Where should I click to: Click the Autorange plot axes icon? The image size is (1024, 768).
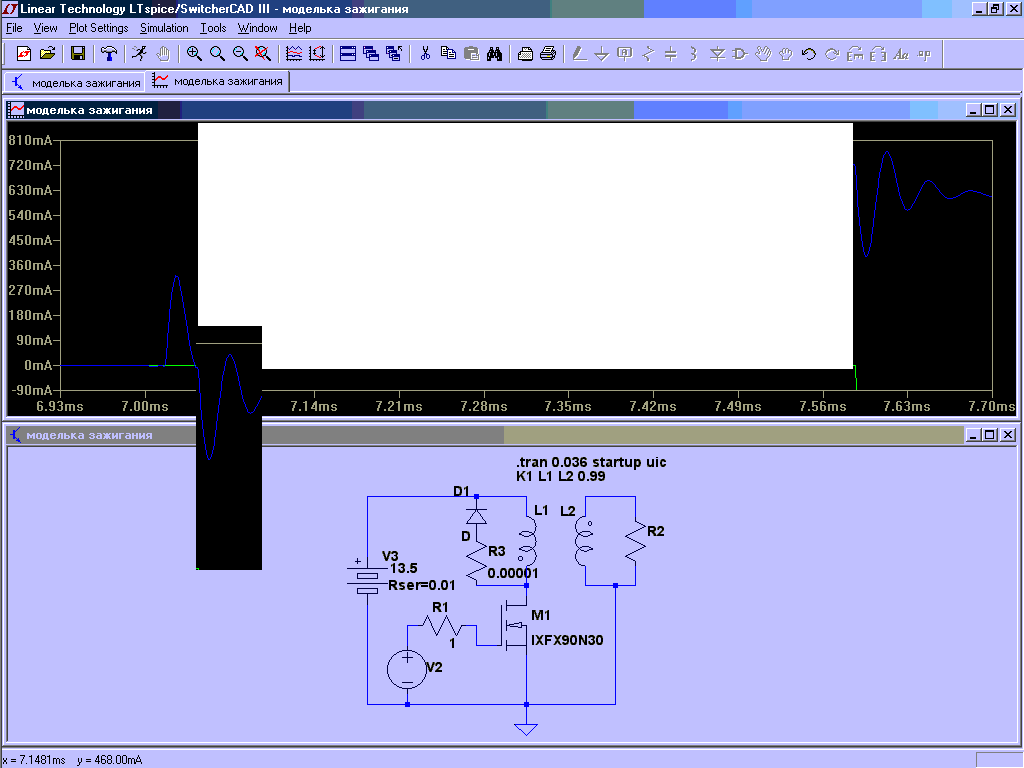point(294,54)
